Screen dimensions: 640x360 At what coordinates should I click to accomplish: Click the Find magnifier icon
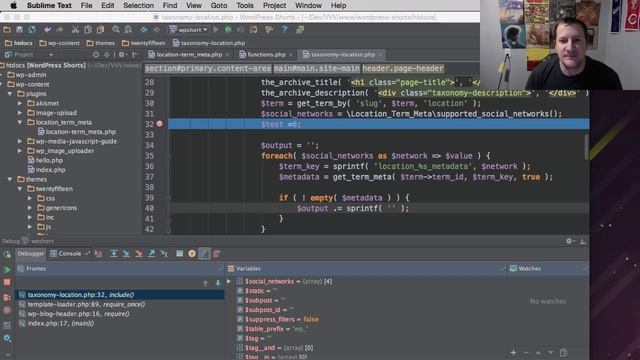coord(116,29)
